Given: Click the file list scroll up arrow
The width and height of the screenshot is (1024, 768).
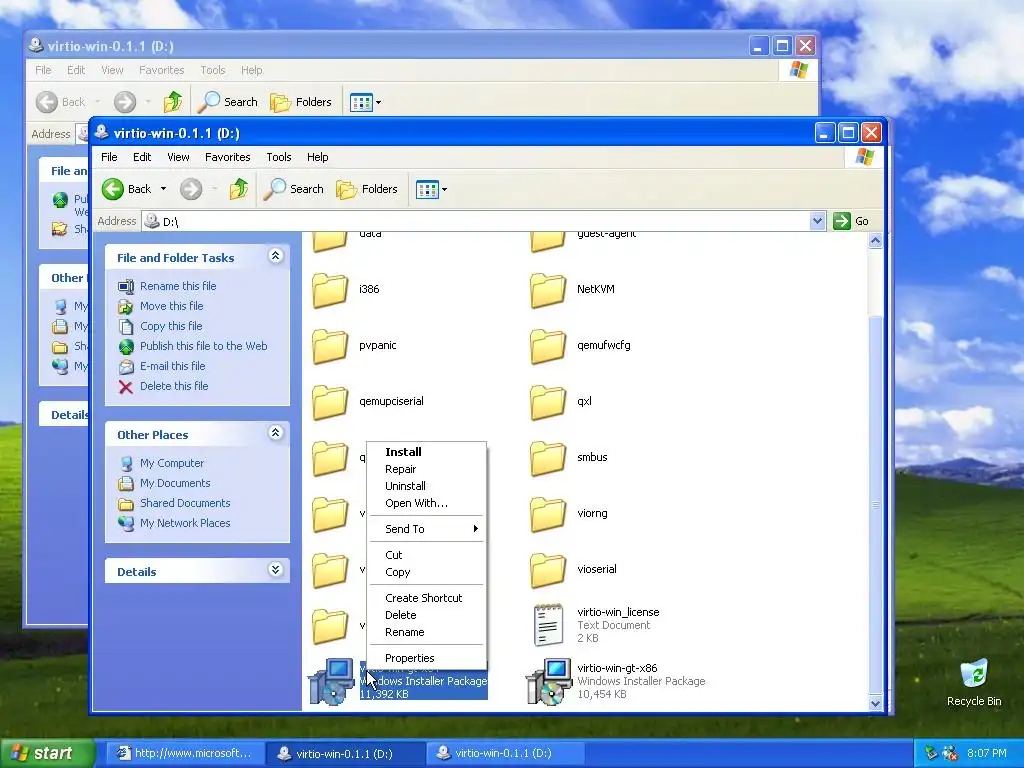Looking at the screenshot, I should pos(875,240).
